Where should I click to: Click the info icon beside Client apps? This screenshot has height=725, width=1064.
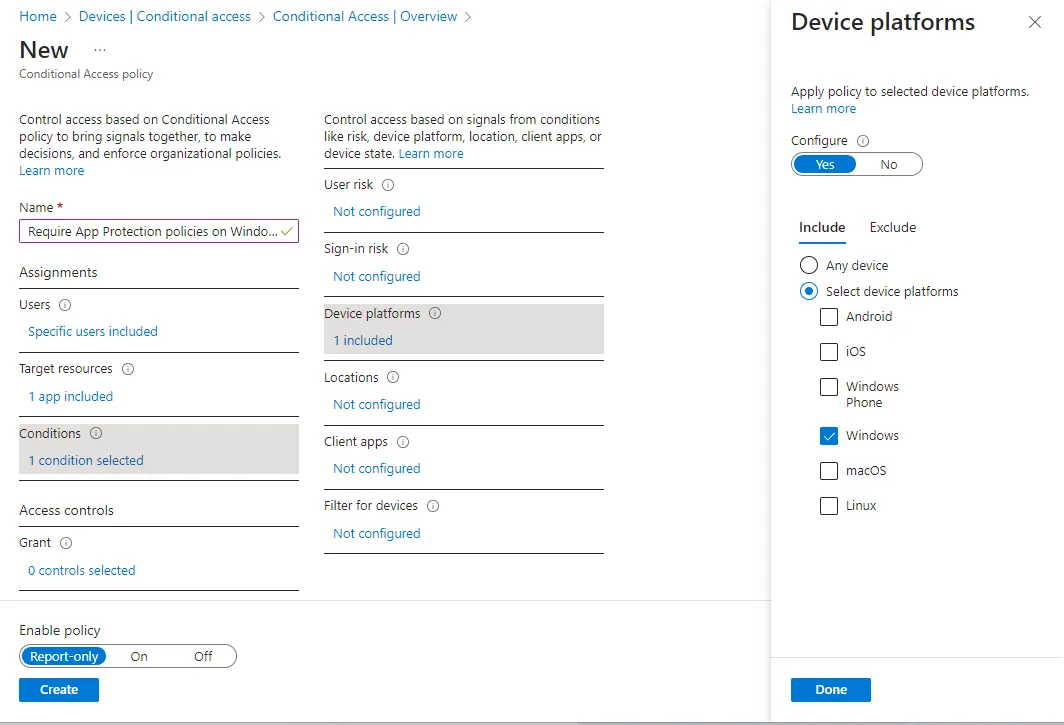pyautogui.click(x=402, y=442)
